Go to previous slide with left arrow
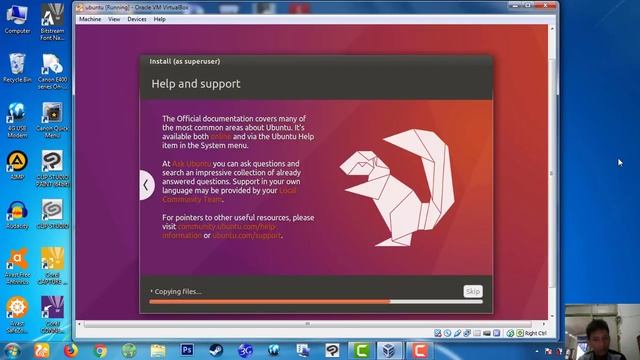The height and width of the screenshot is (360, 640). point(146,185)
